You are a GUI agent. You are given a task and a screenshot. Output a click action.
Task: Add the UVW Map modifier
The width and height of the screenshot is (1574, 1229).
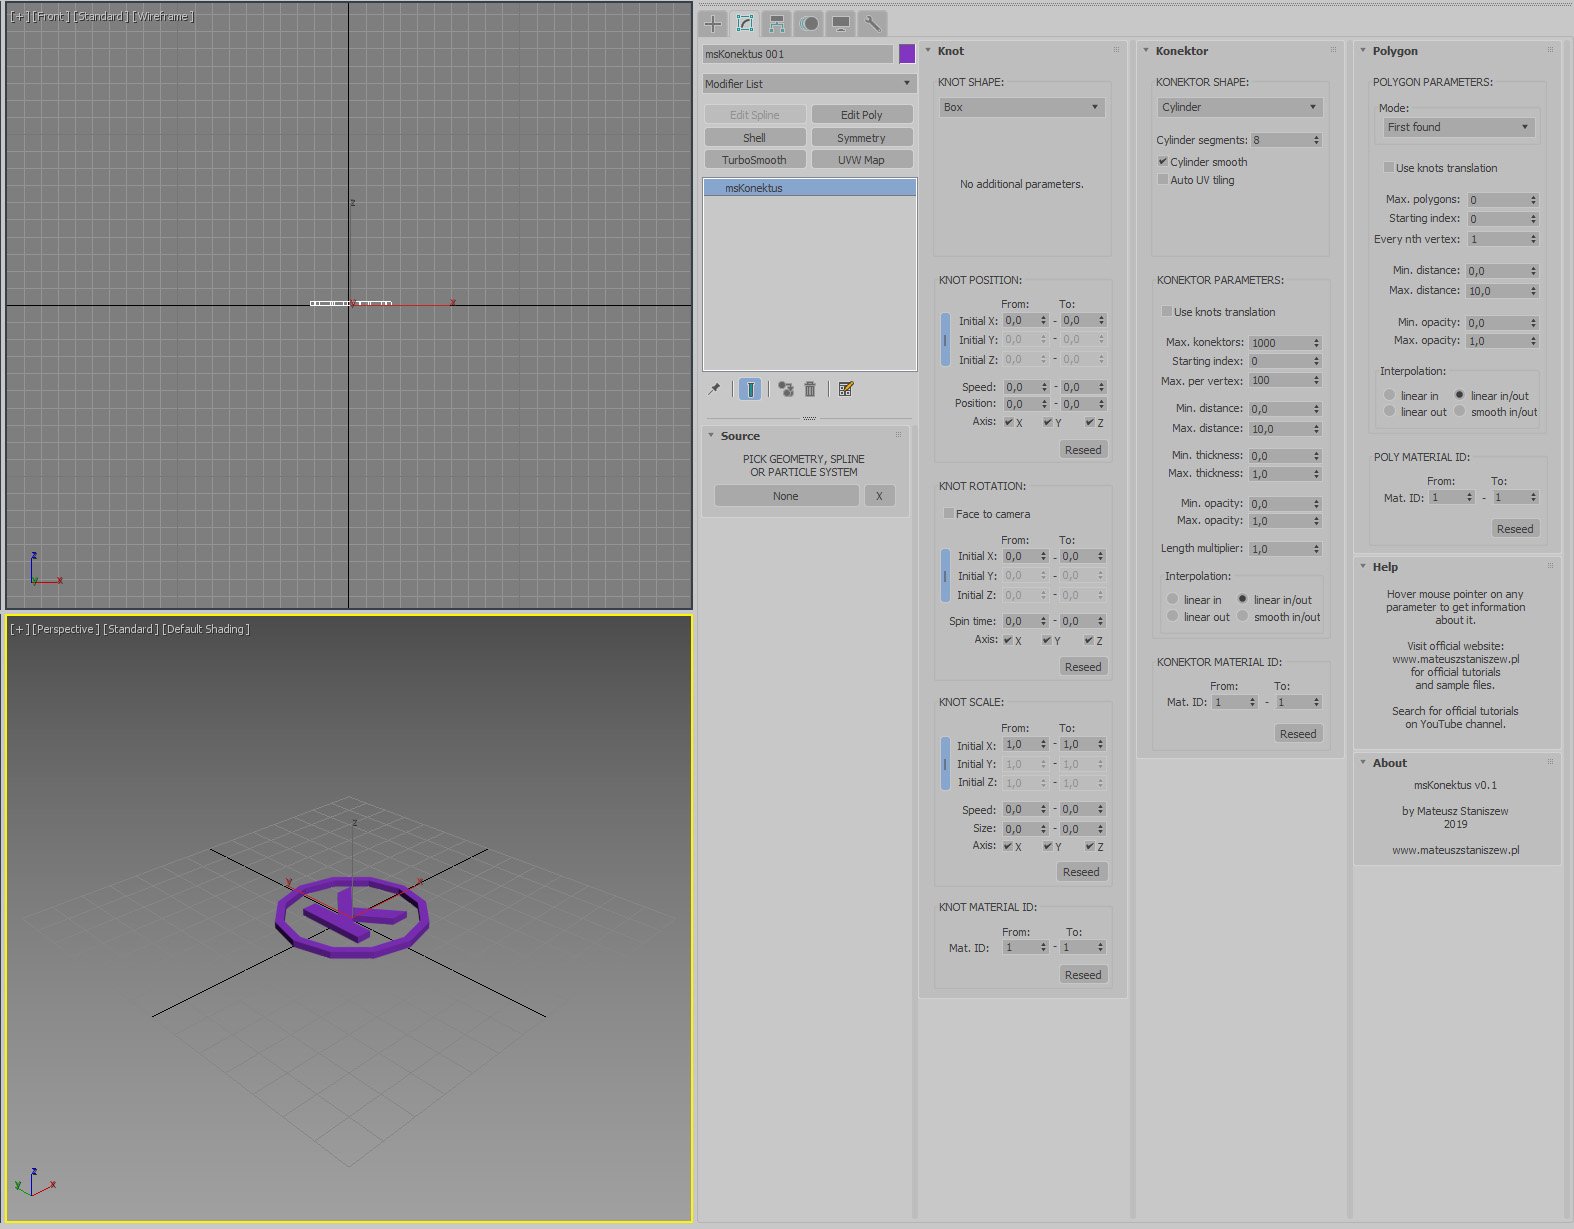pyautogui.click(x=861, y=160)
